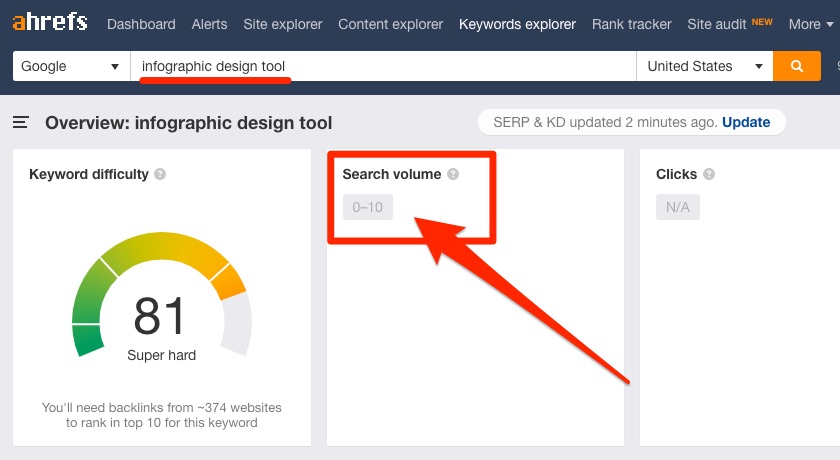Open the Rank tracker tool

(x=631, y=24)
